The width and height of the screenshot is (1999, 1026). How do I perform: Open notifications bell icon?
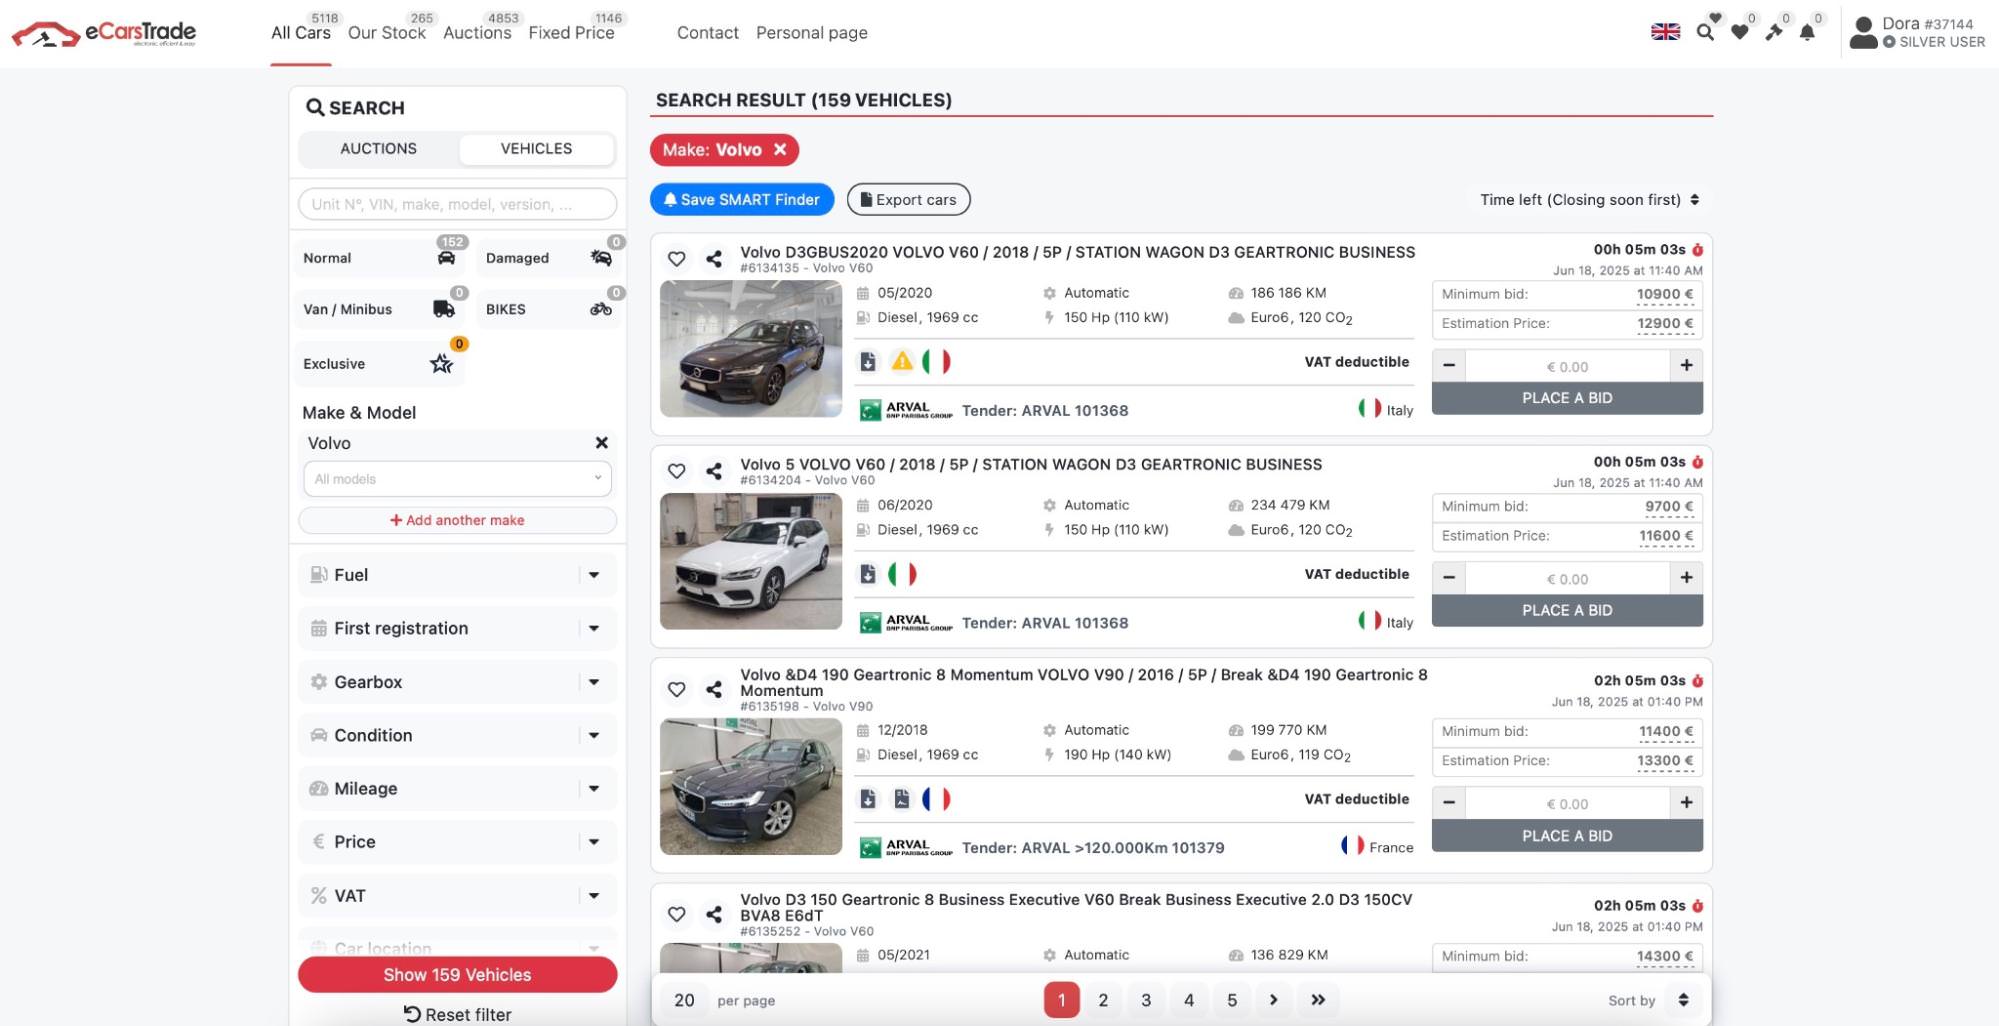click(1807, 32)
